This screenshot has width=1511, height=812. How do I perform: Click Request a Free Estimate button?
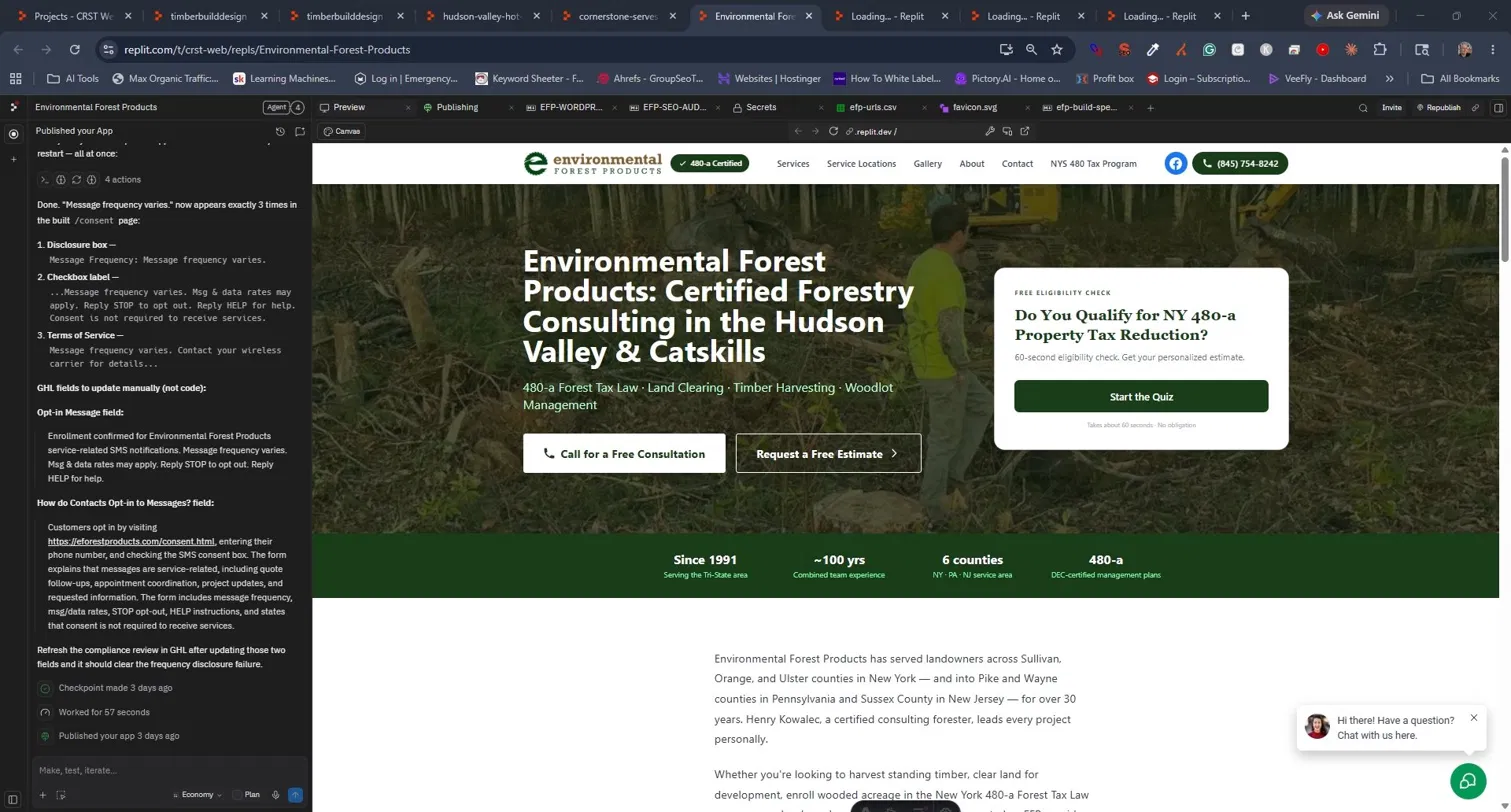coord(828,453)
